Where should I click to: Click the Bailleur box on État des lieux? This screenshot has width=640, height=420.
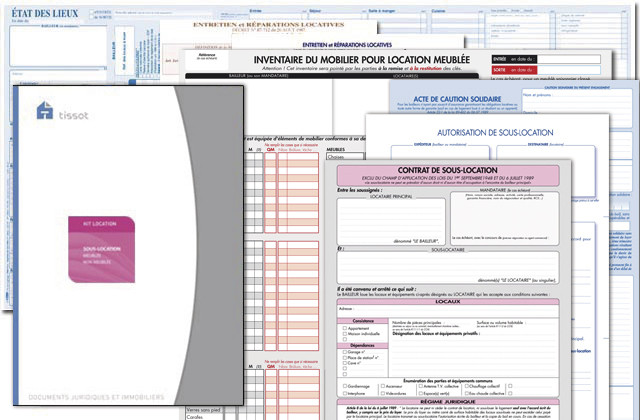58,46
